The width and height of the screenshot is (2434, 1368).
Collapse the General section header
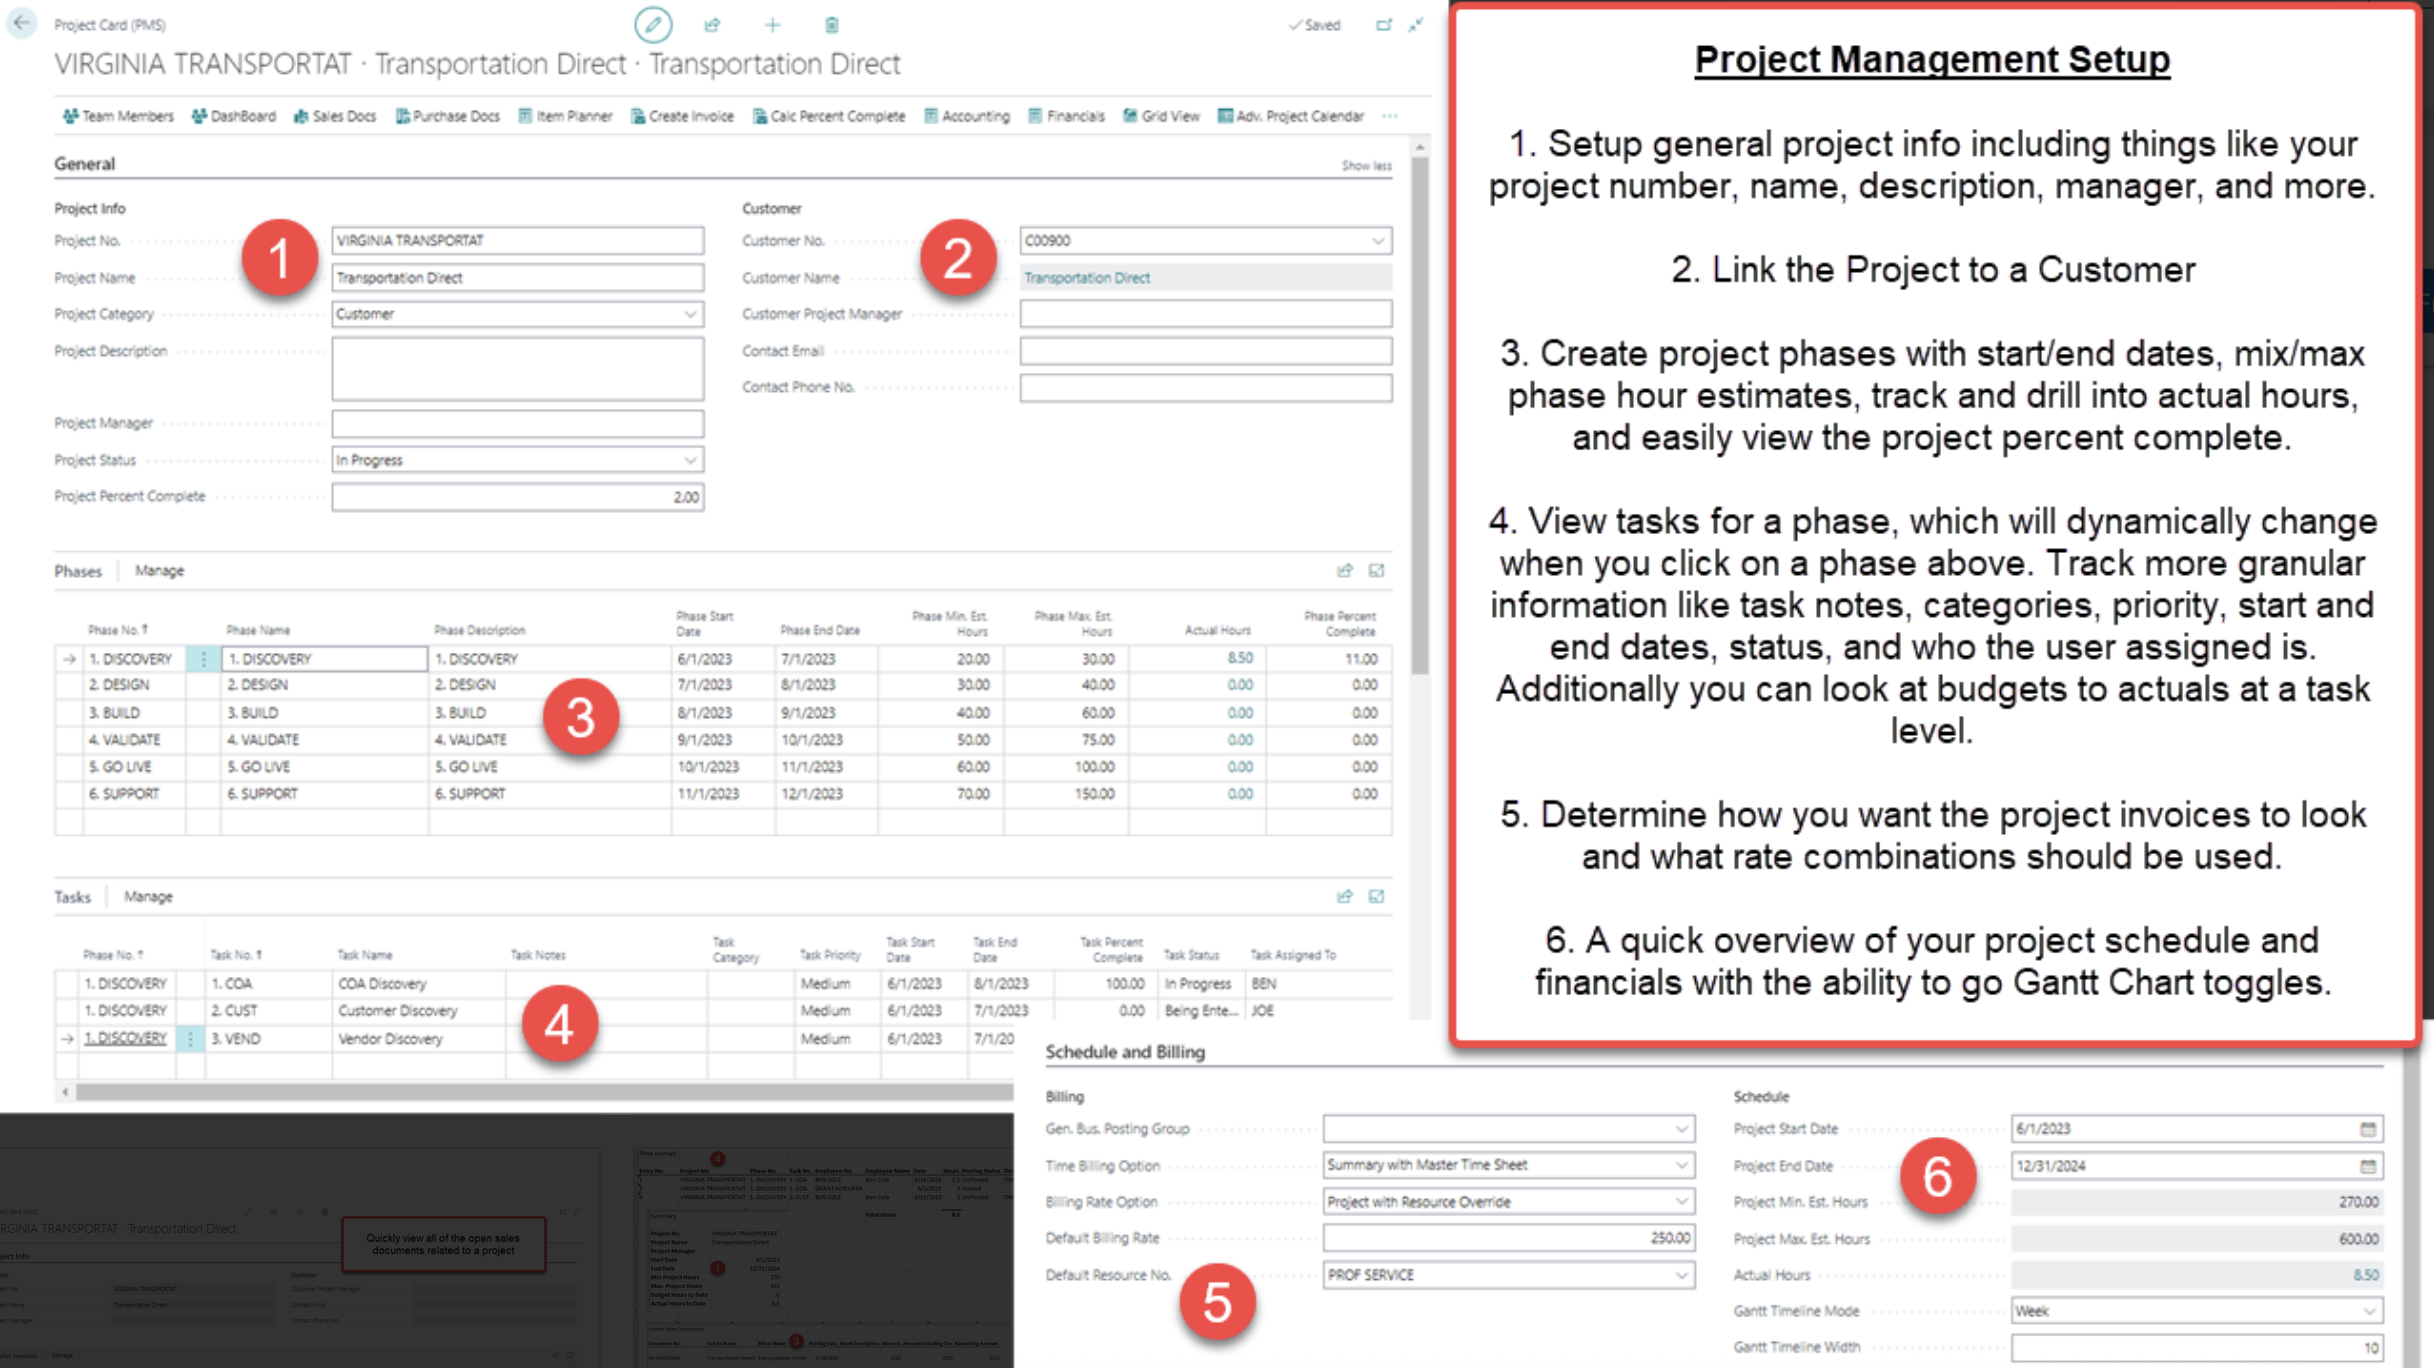pyautogui.click(x=85, y=164)
